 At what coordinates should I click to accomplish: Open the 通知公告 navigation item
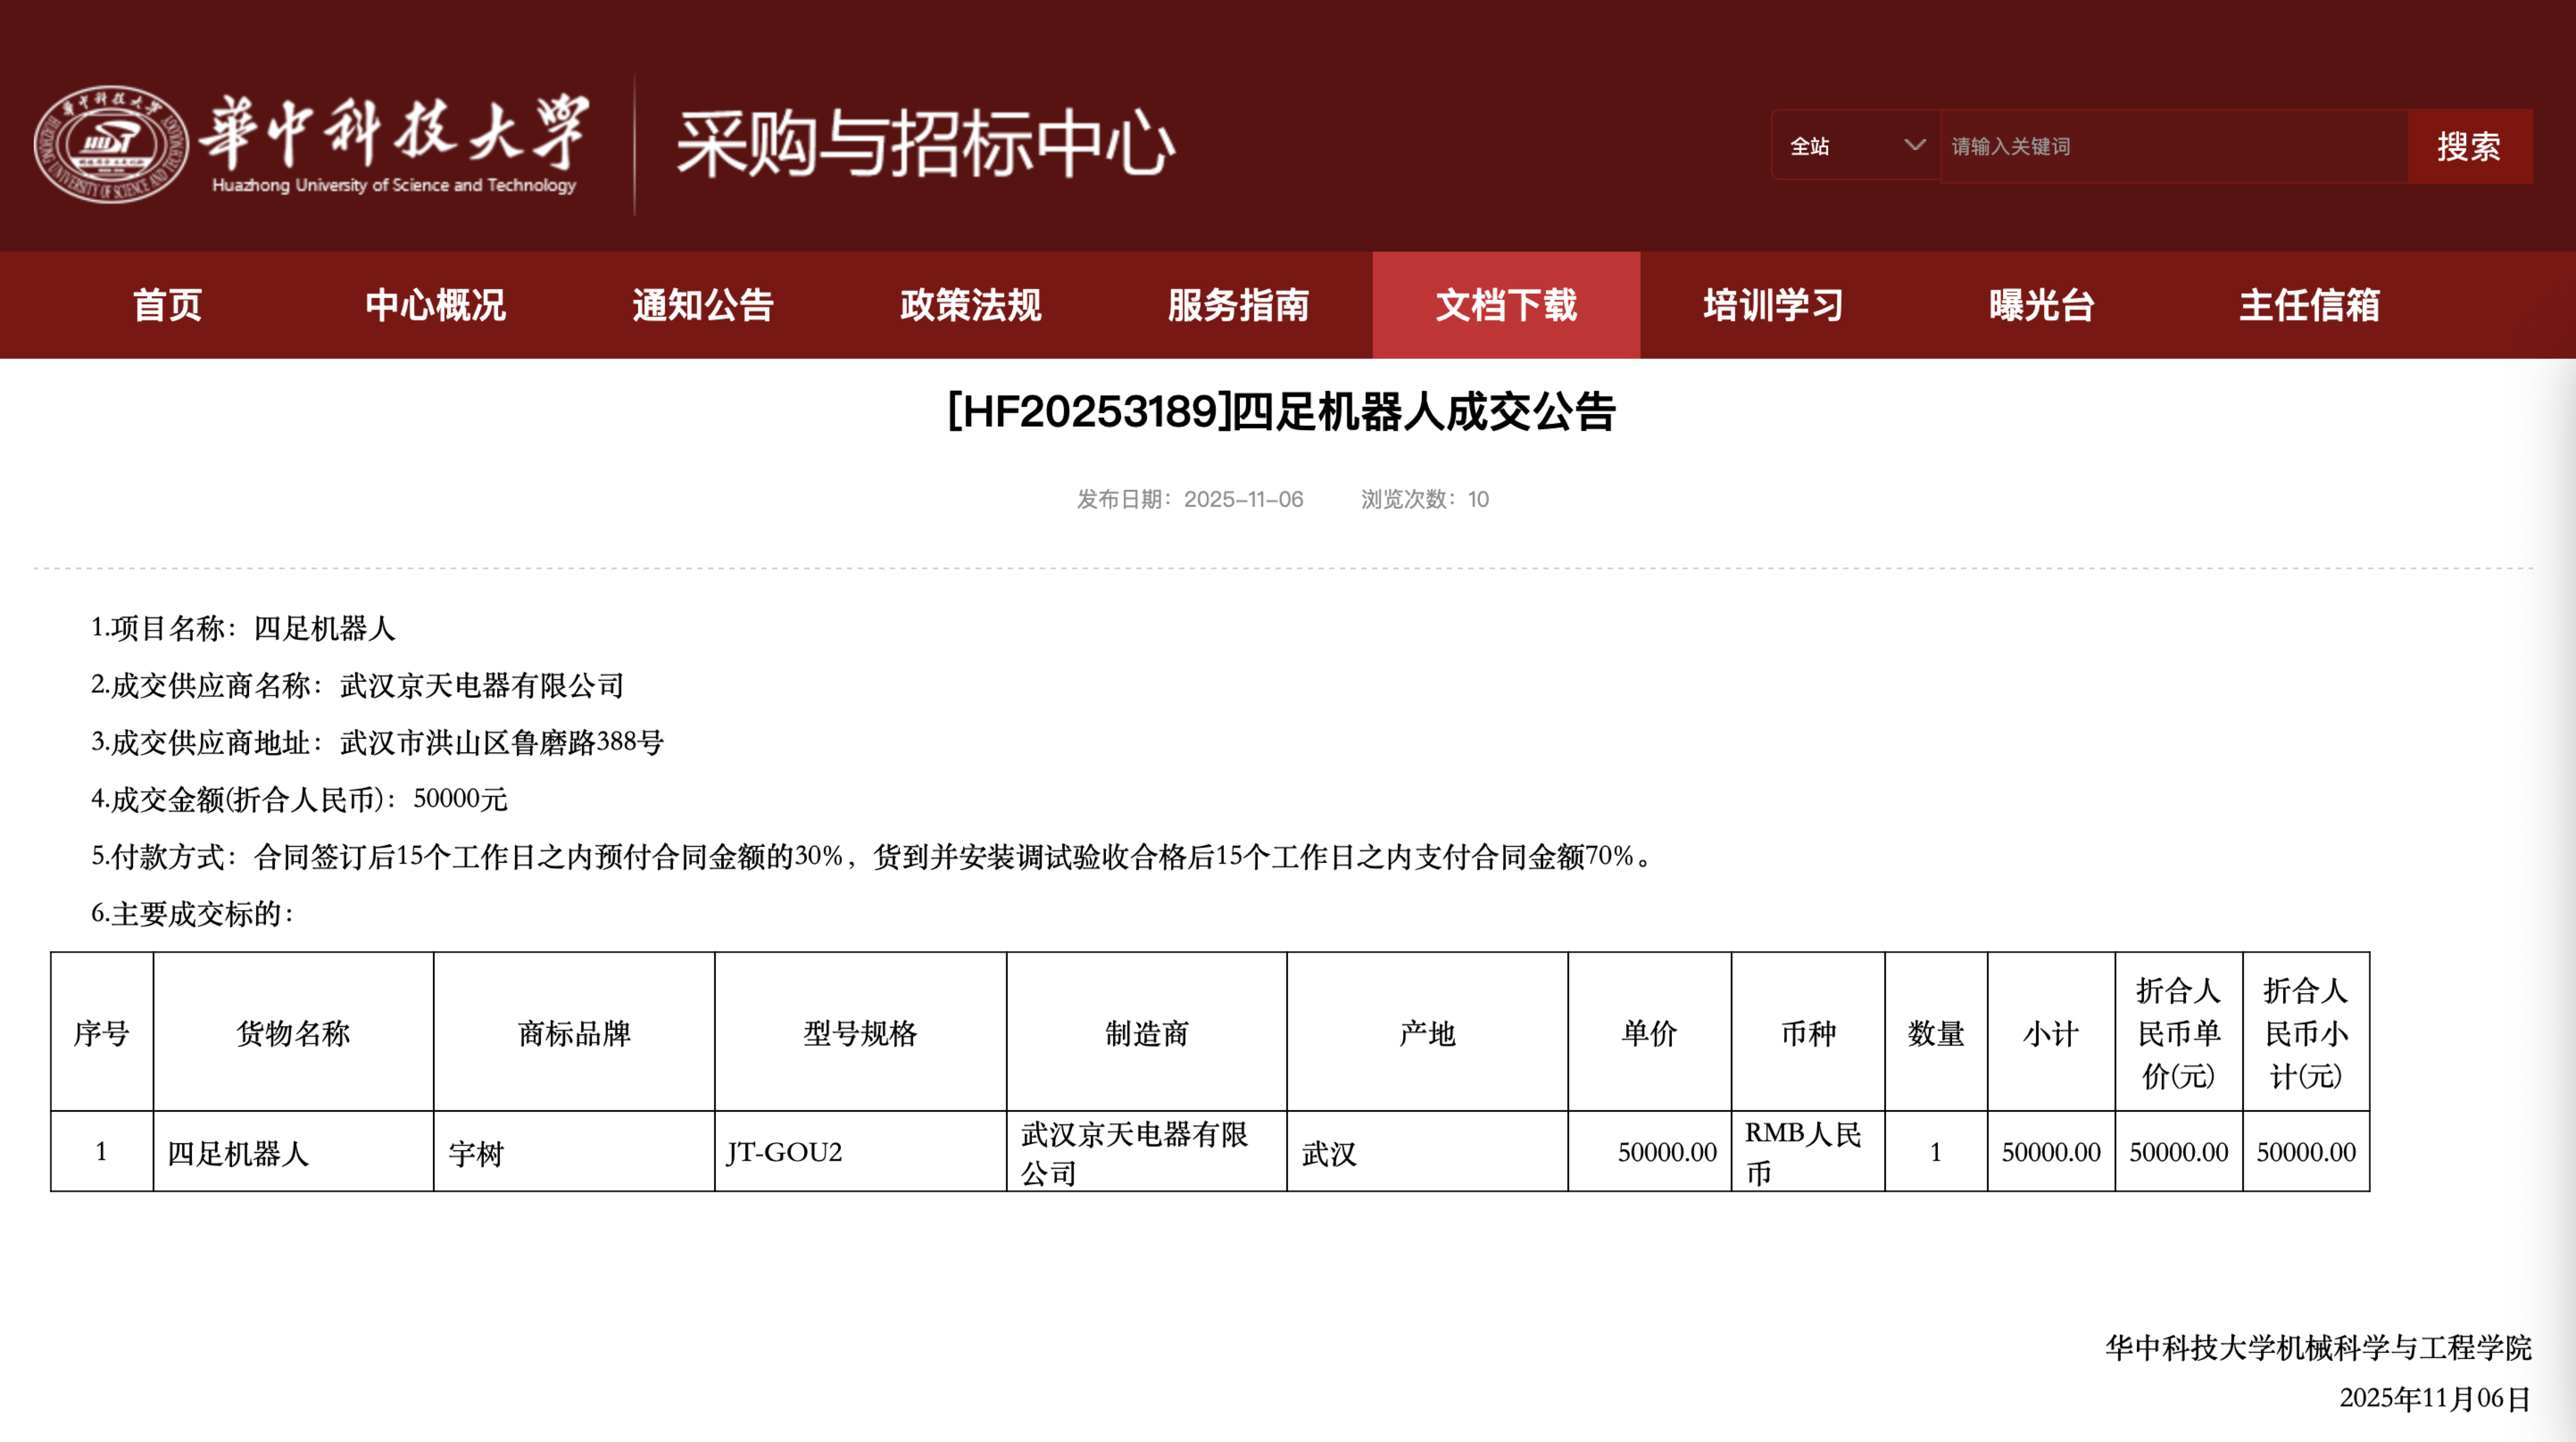[x=702, y=305]
